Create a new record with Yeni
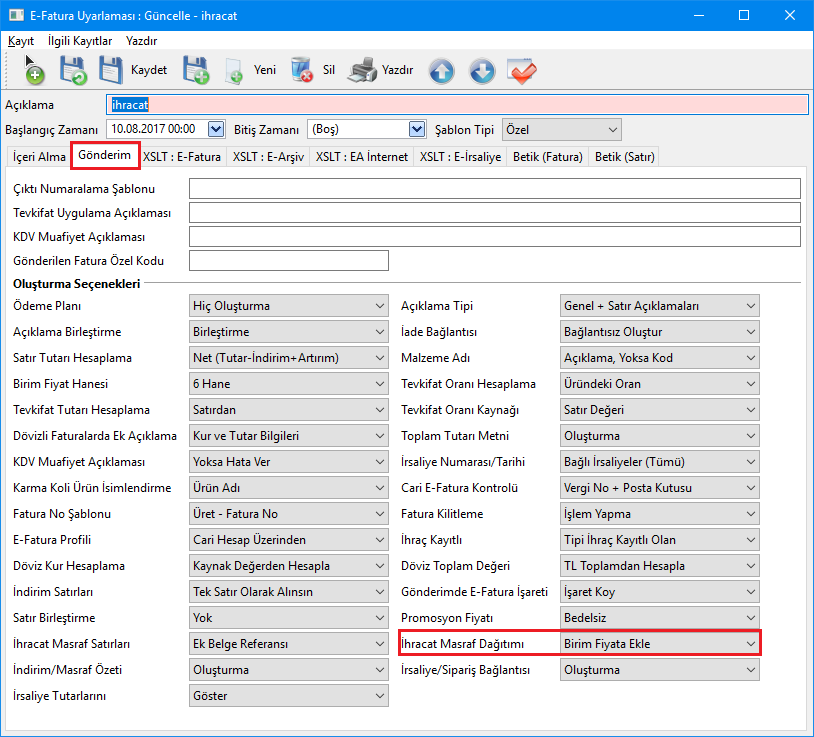 [x=250, y=71]
